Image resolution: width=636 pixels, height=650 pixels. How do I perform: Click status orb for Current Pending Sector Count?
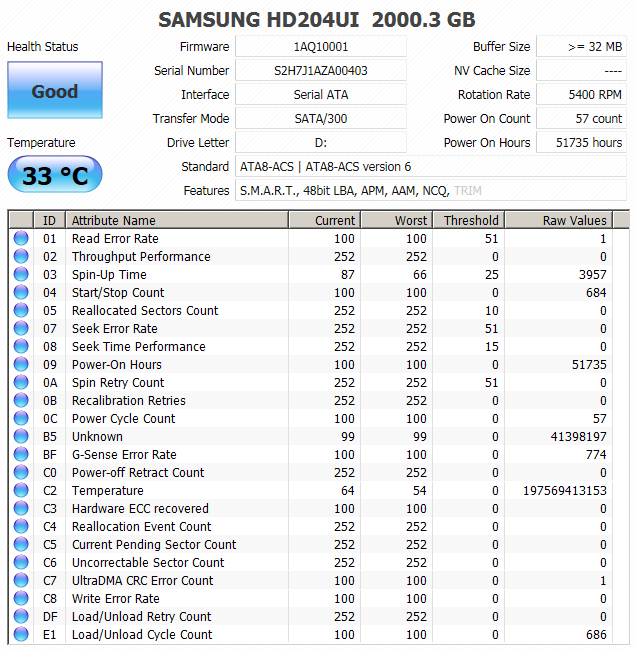click(x=21, y=544)
